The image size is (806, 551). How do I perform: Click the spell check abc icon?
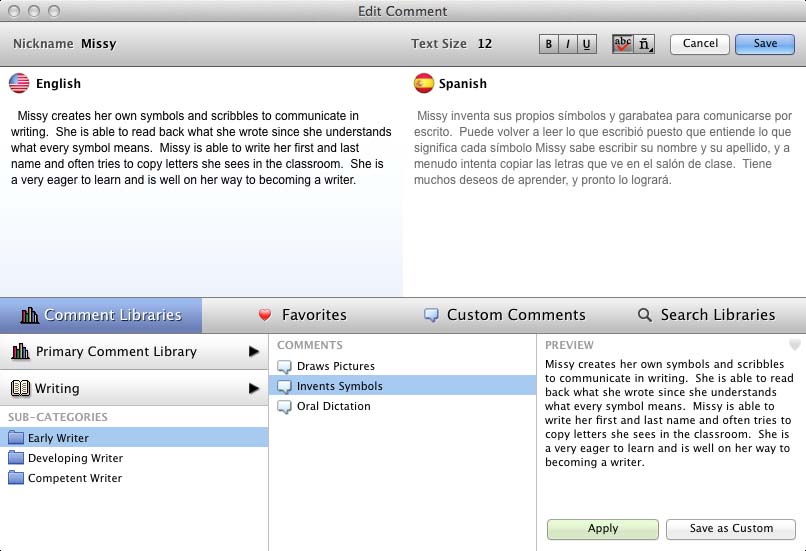[x=623, y=44]
